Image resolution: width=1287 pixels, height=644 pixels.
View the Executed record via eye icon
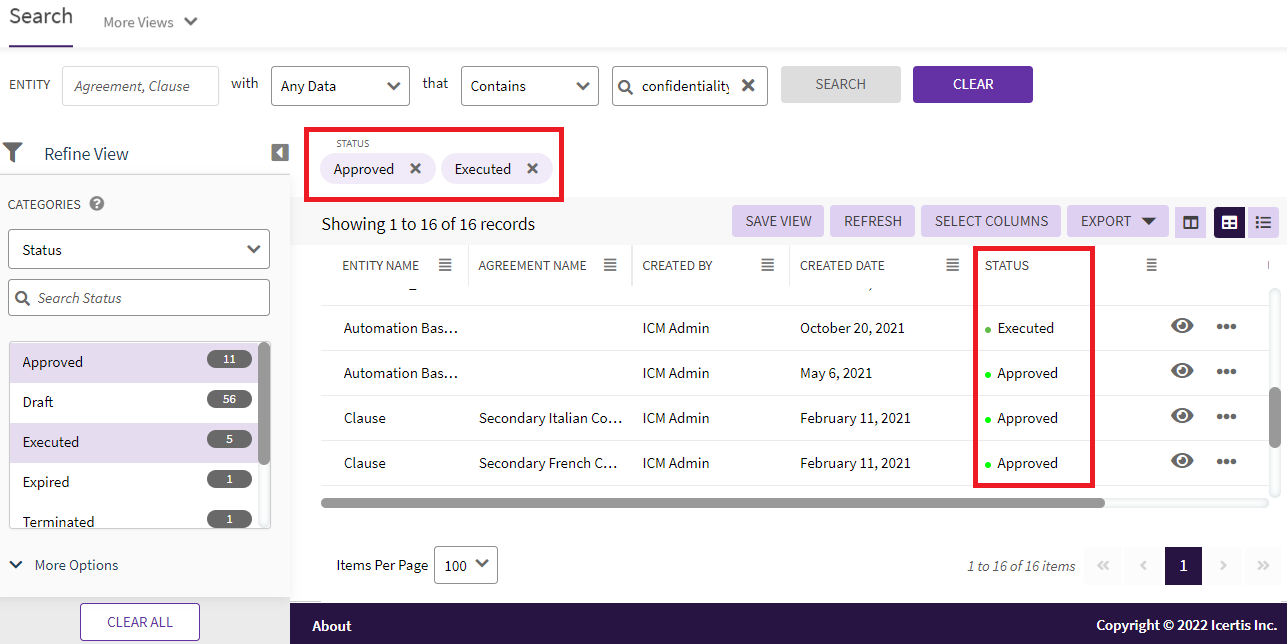pyautogui.click(x=1182, y=327)
